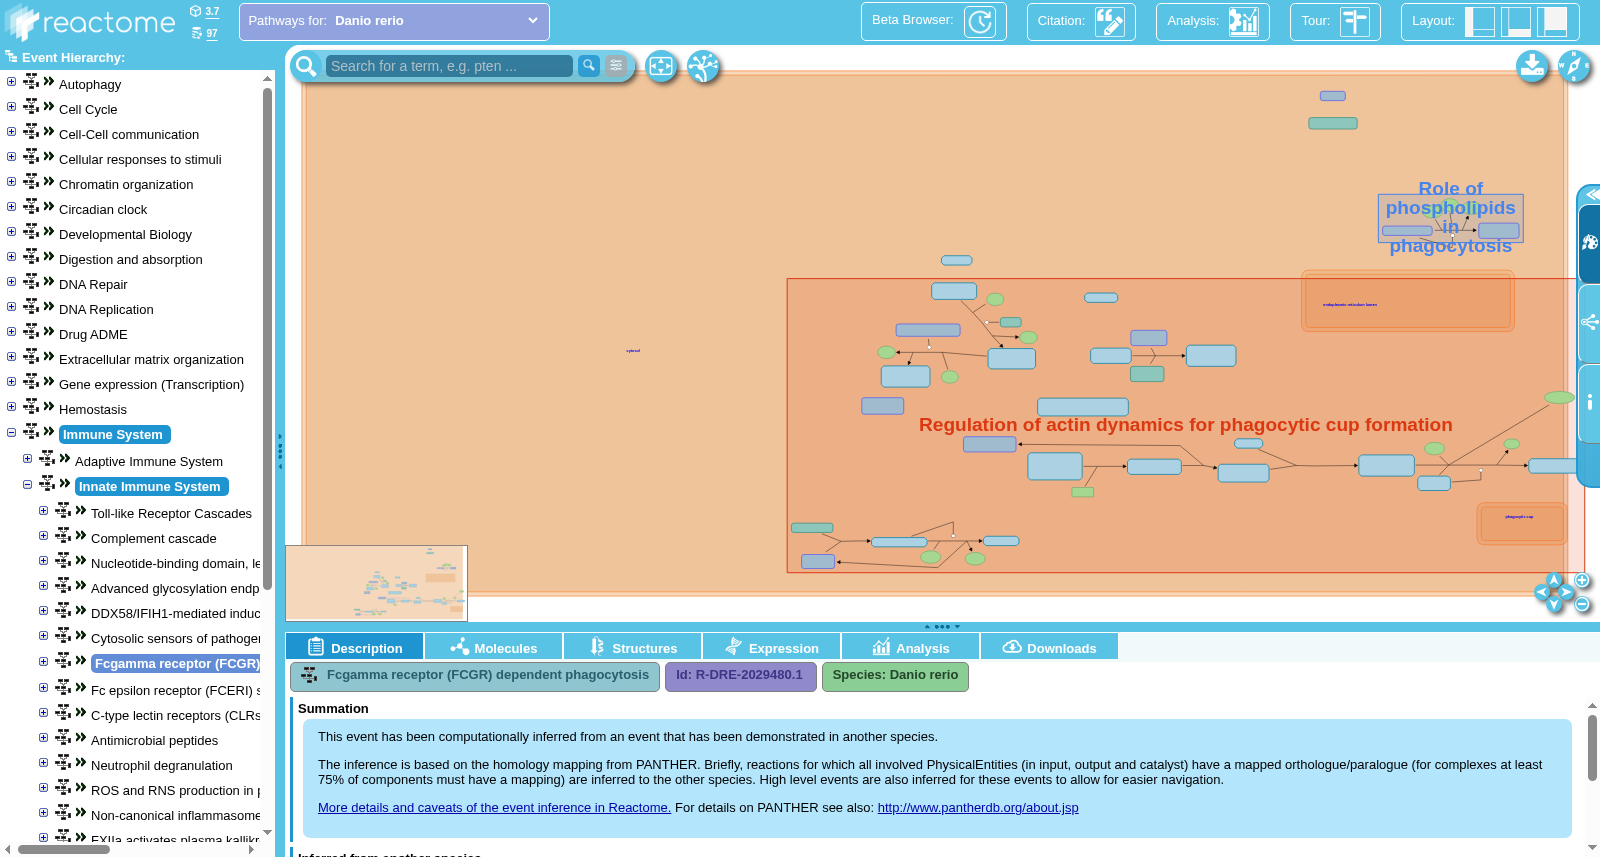Run the blue search button in diagram

(589, 66)
